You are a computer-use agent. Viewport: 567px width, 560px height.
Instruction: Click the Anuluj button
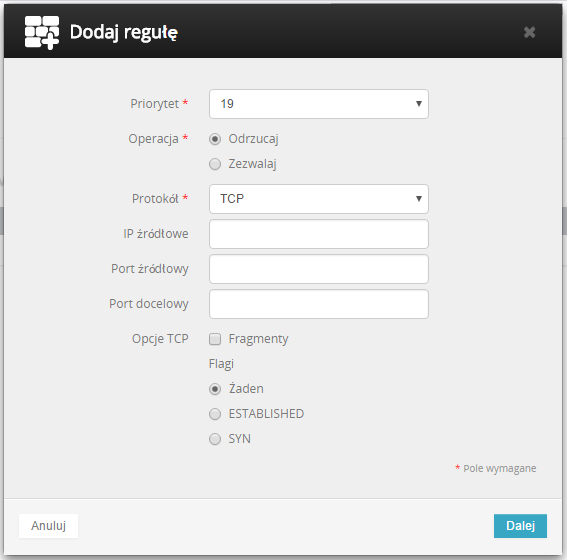coord(48,526)
